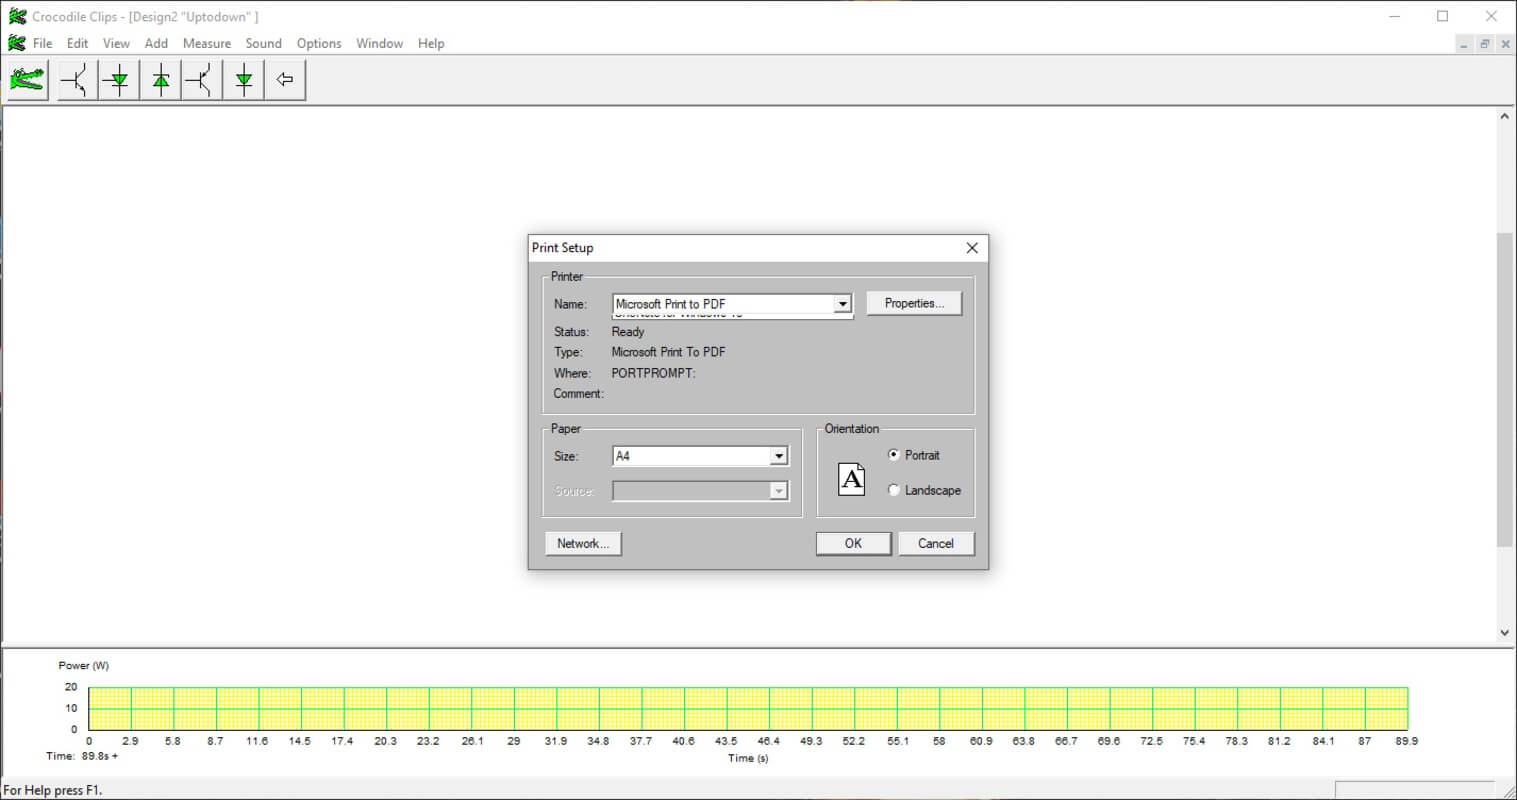Choose the plain diode component
The width and height of the screenshot is (1517, 800).
tap(244, 80)
